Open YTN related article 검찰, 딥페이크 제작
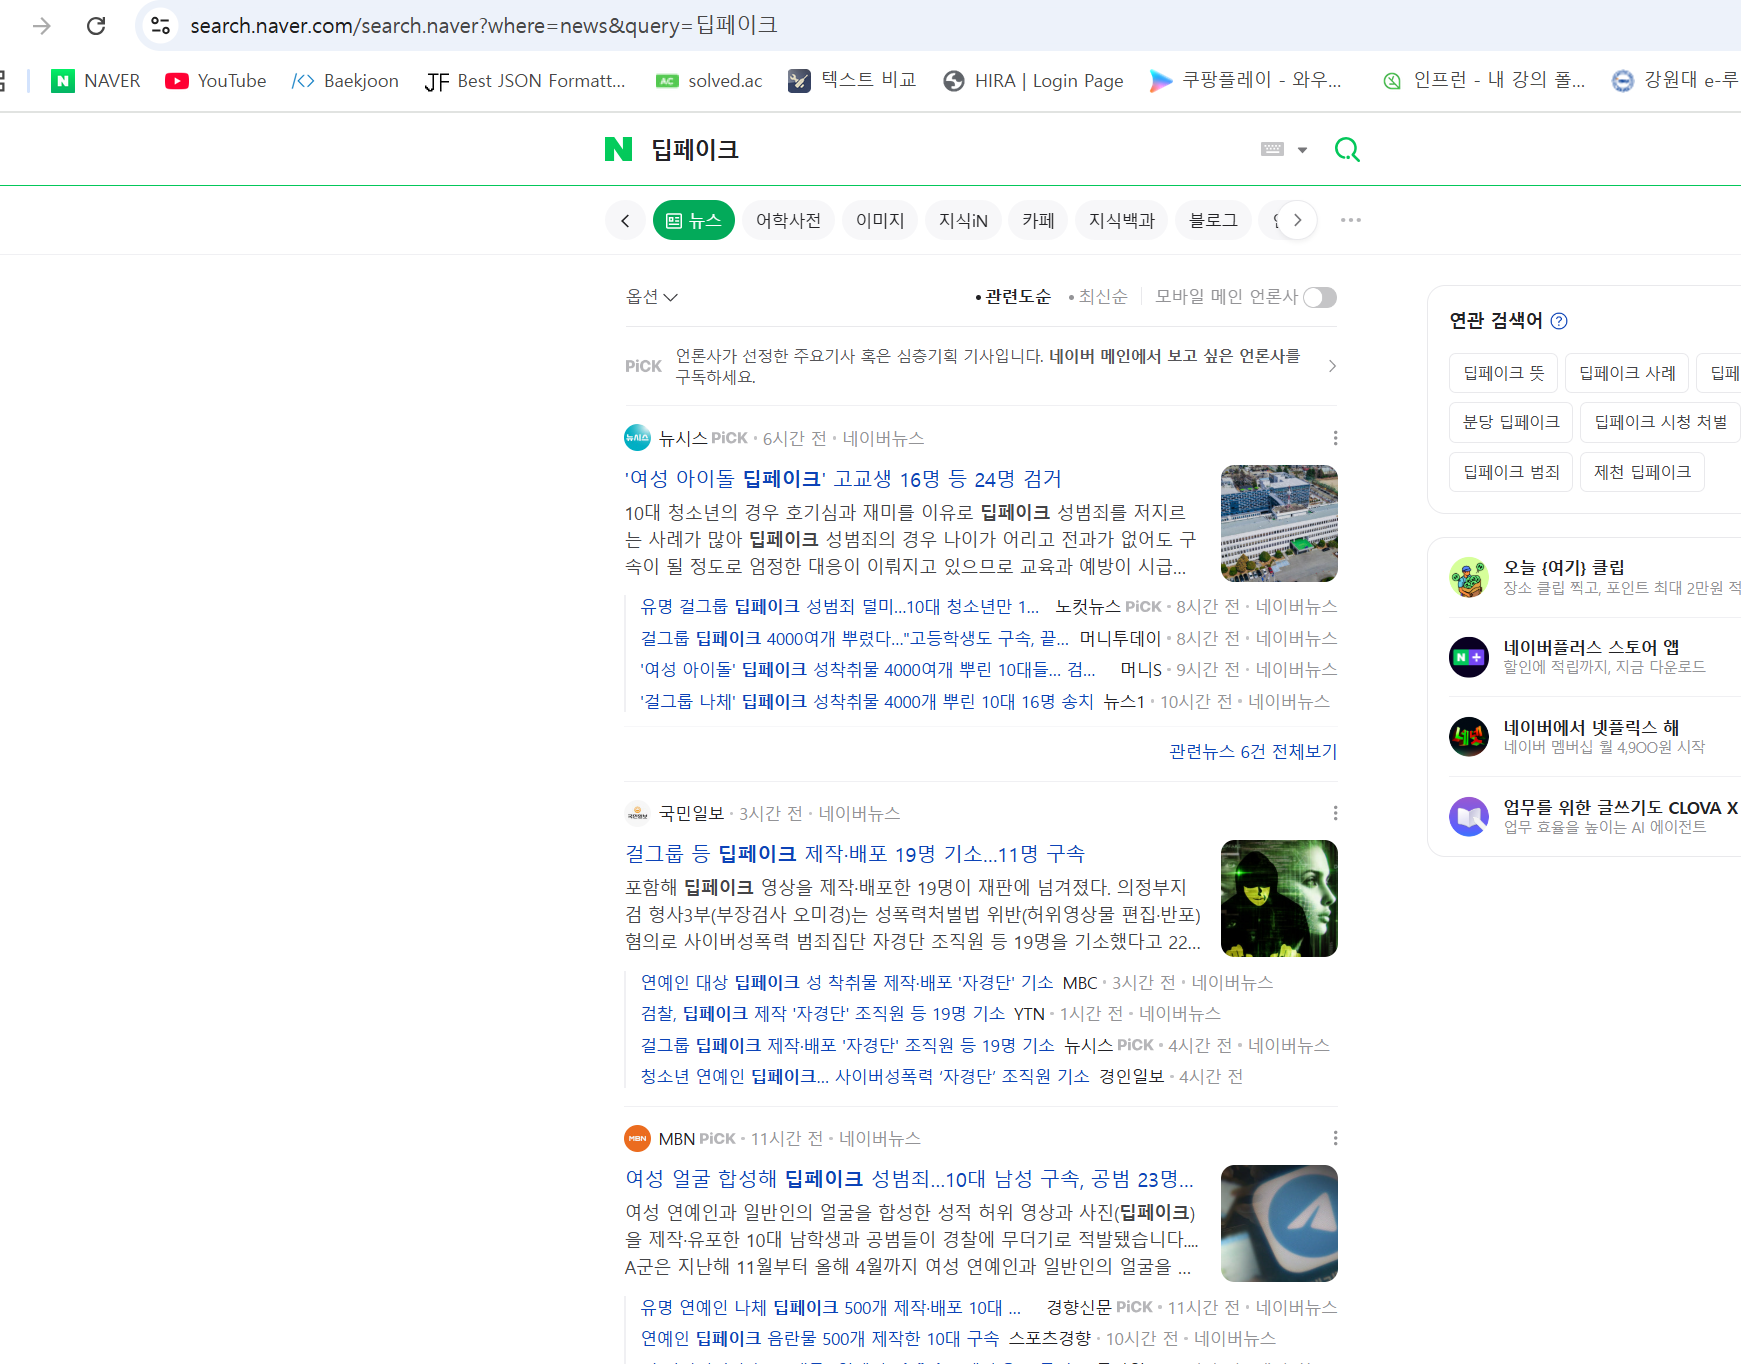The width and height of the screenshot is (1741, 1364). click(x=822, y=1014)
